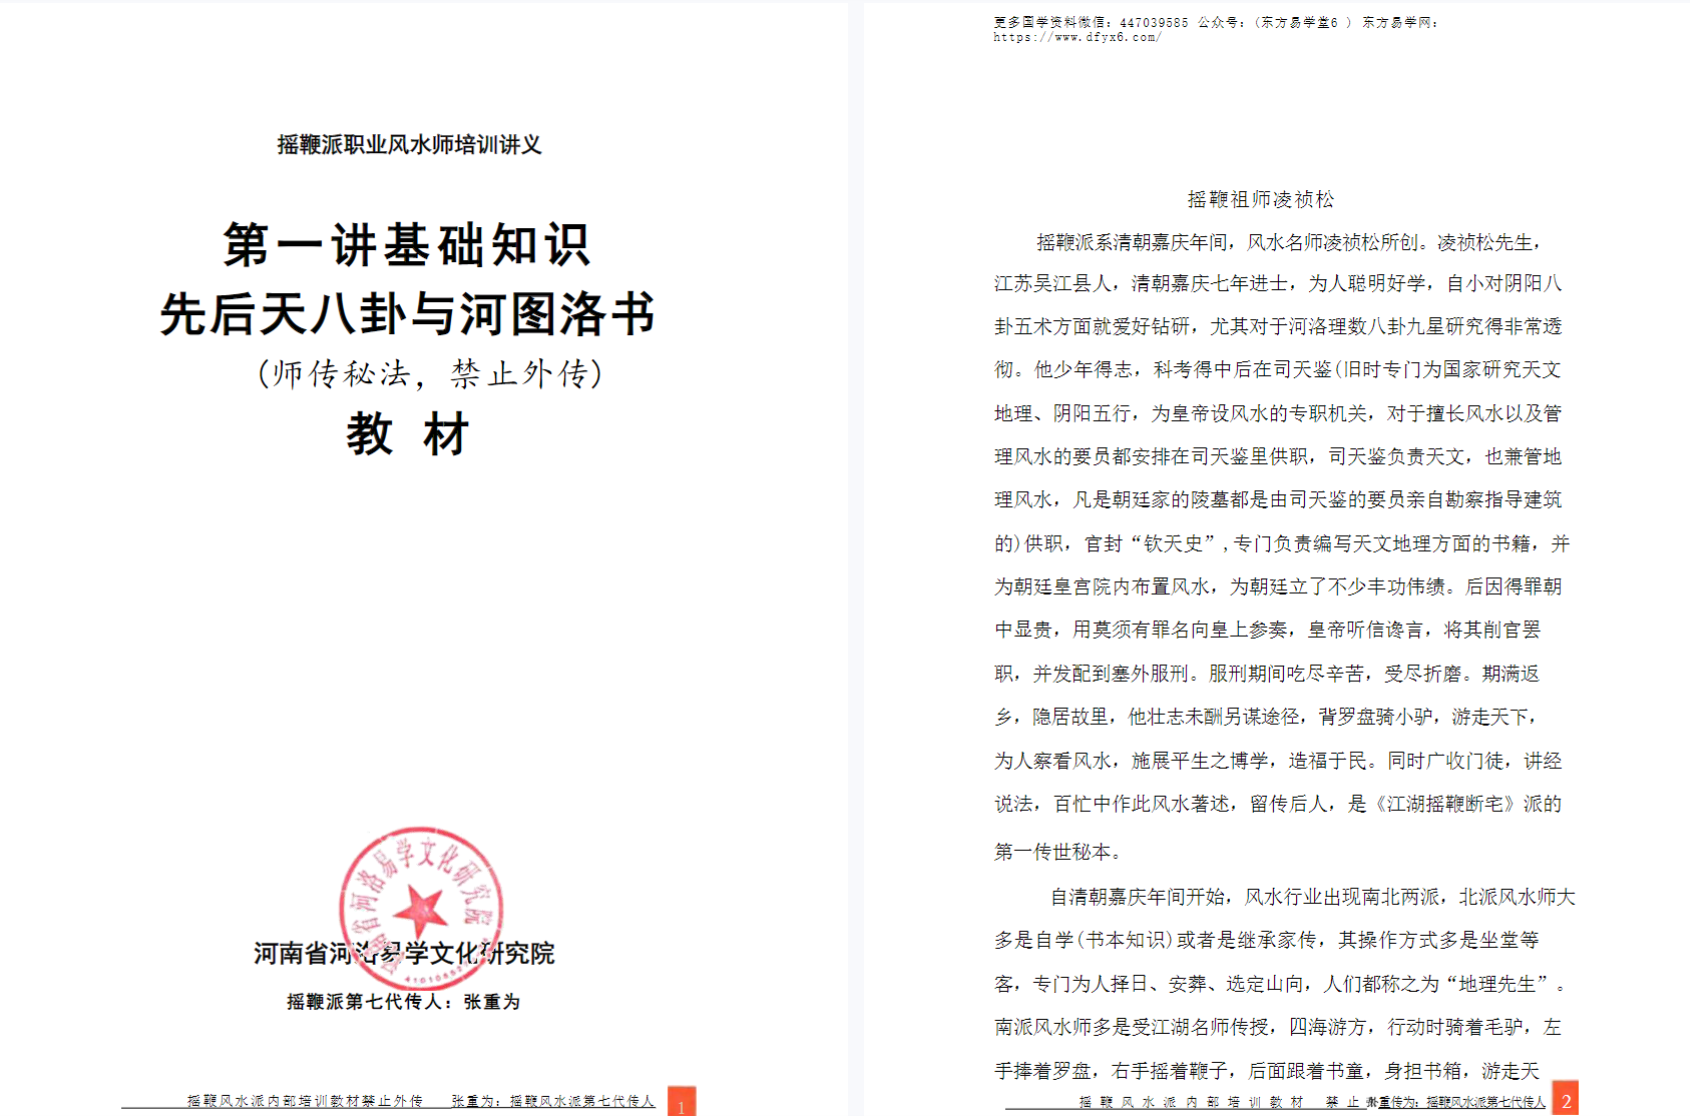The image size is (1690, 1116).
Task: Click the page 1 footer 摇鞭风水派内部培训教材禁止外传
Action: (305, 1100)
